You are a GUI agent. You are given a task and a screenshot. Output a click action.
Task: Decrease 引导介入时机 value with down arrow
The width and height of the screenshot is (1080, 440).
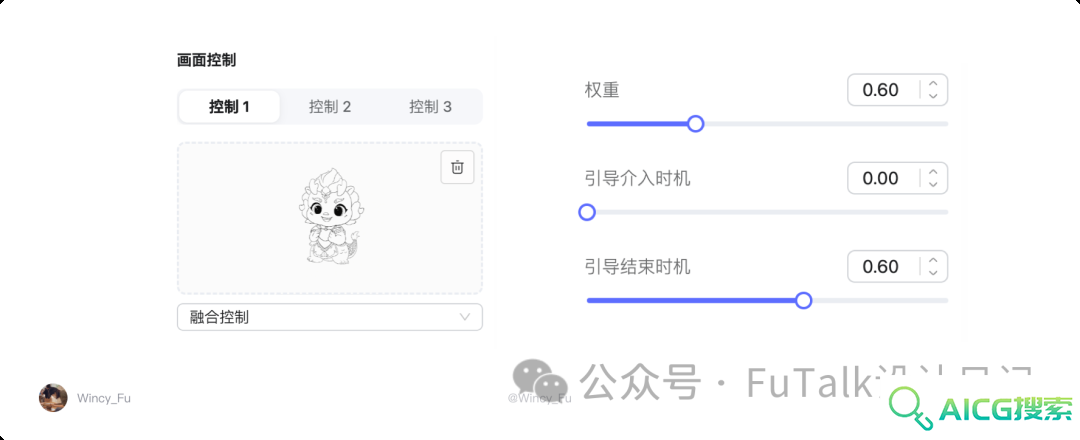(x=933, y=184)
